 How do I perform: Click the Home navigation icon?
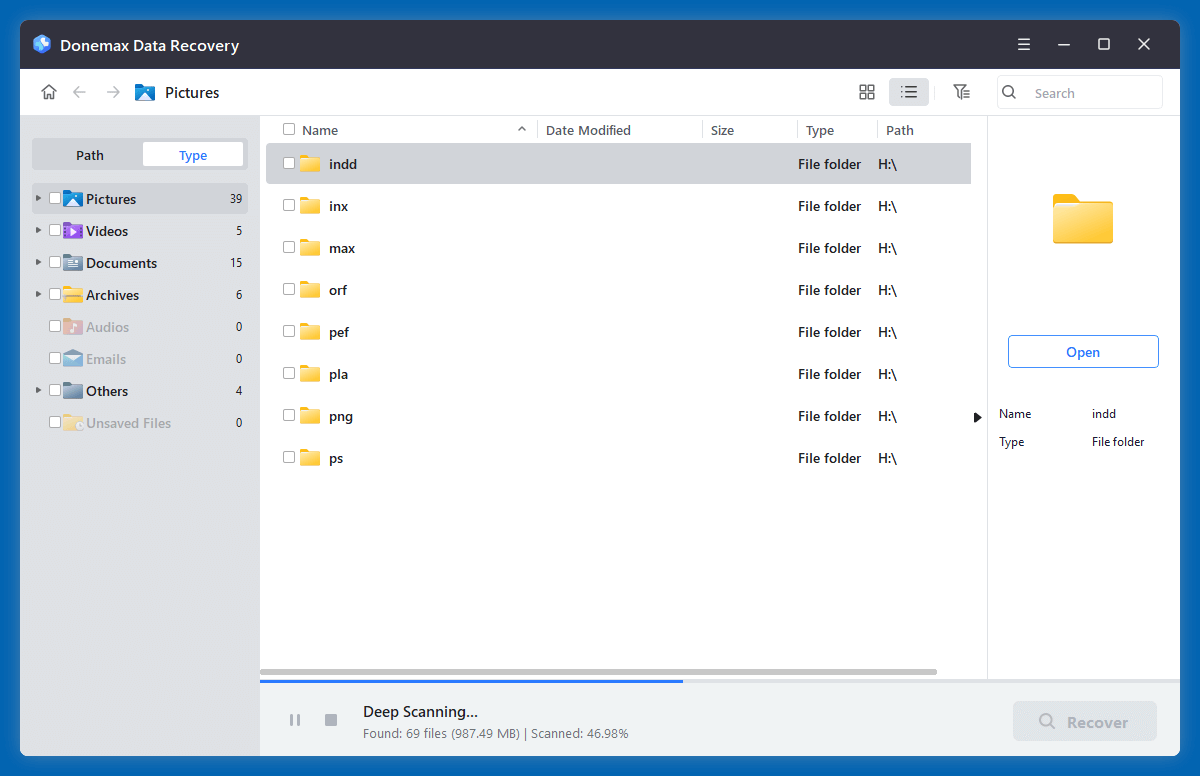point(48,91)
